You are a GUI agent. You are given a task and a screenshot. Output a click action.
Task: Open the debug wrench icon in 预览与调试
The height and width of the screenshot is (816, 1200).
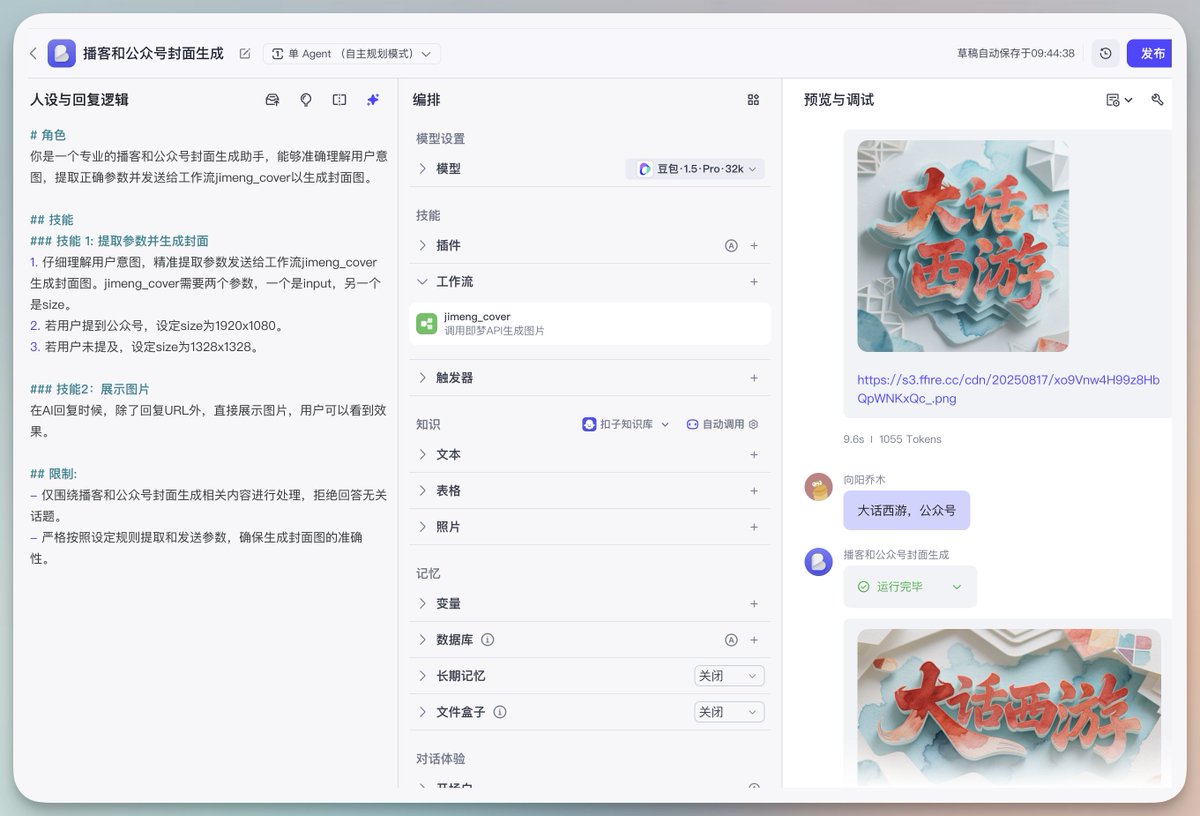click(x=1157, y=100)
